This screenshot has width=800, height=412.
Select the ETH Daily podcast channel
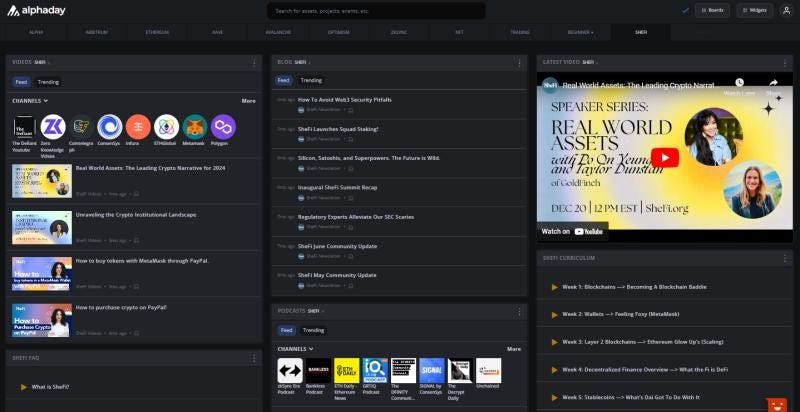[x=347, y=370]
